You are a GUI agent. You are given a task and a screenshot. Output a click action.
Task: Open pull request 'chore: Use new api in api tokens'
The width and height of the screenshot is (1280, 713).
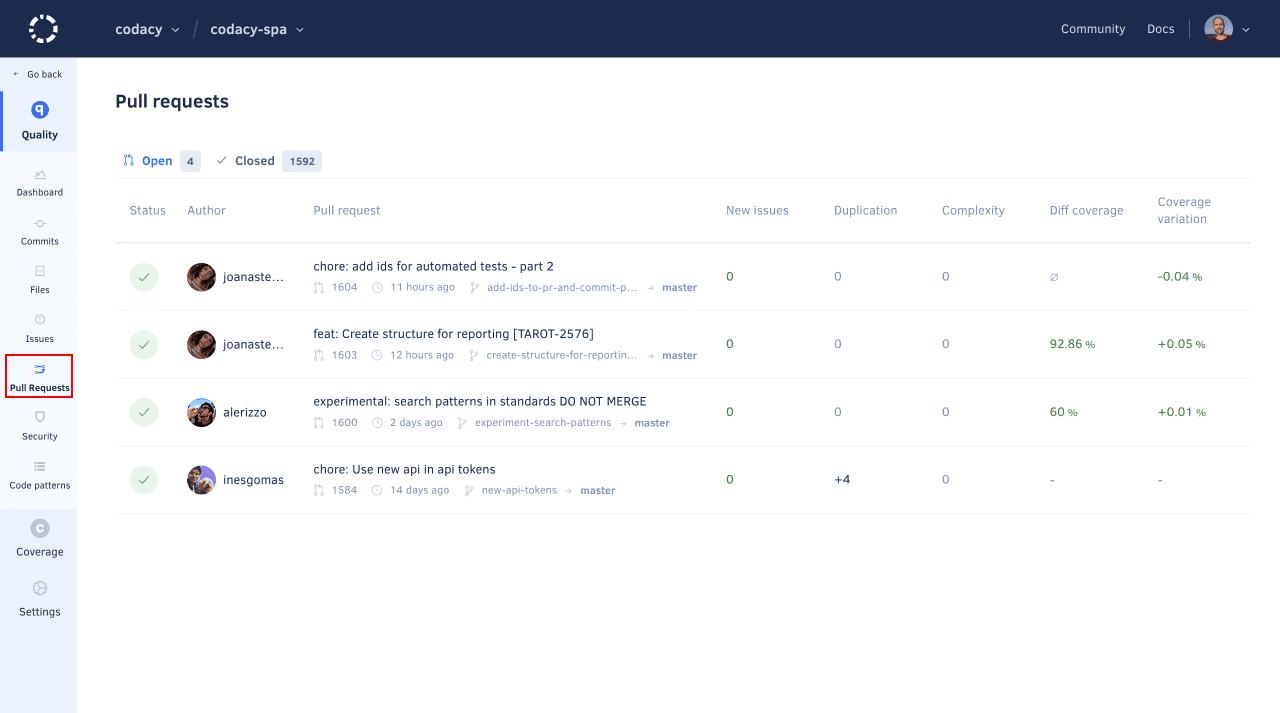(405, 468)
